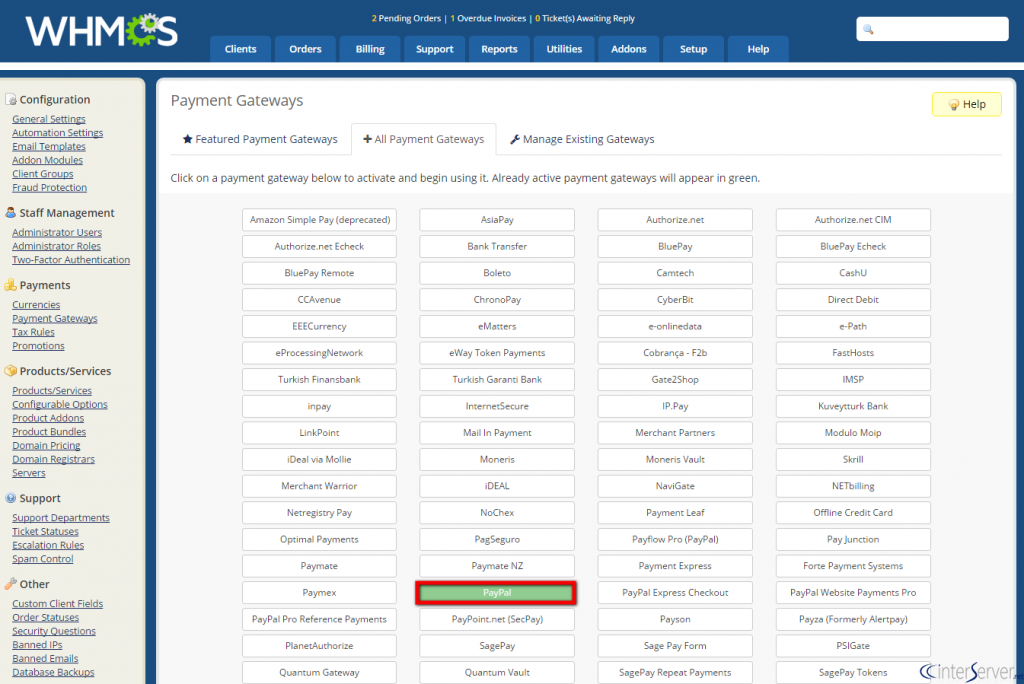
Task: Open Support Departments link
Action: point(61,517)
